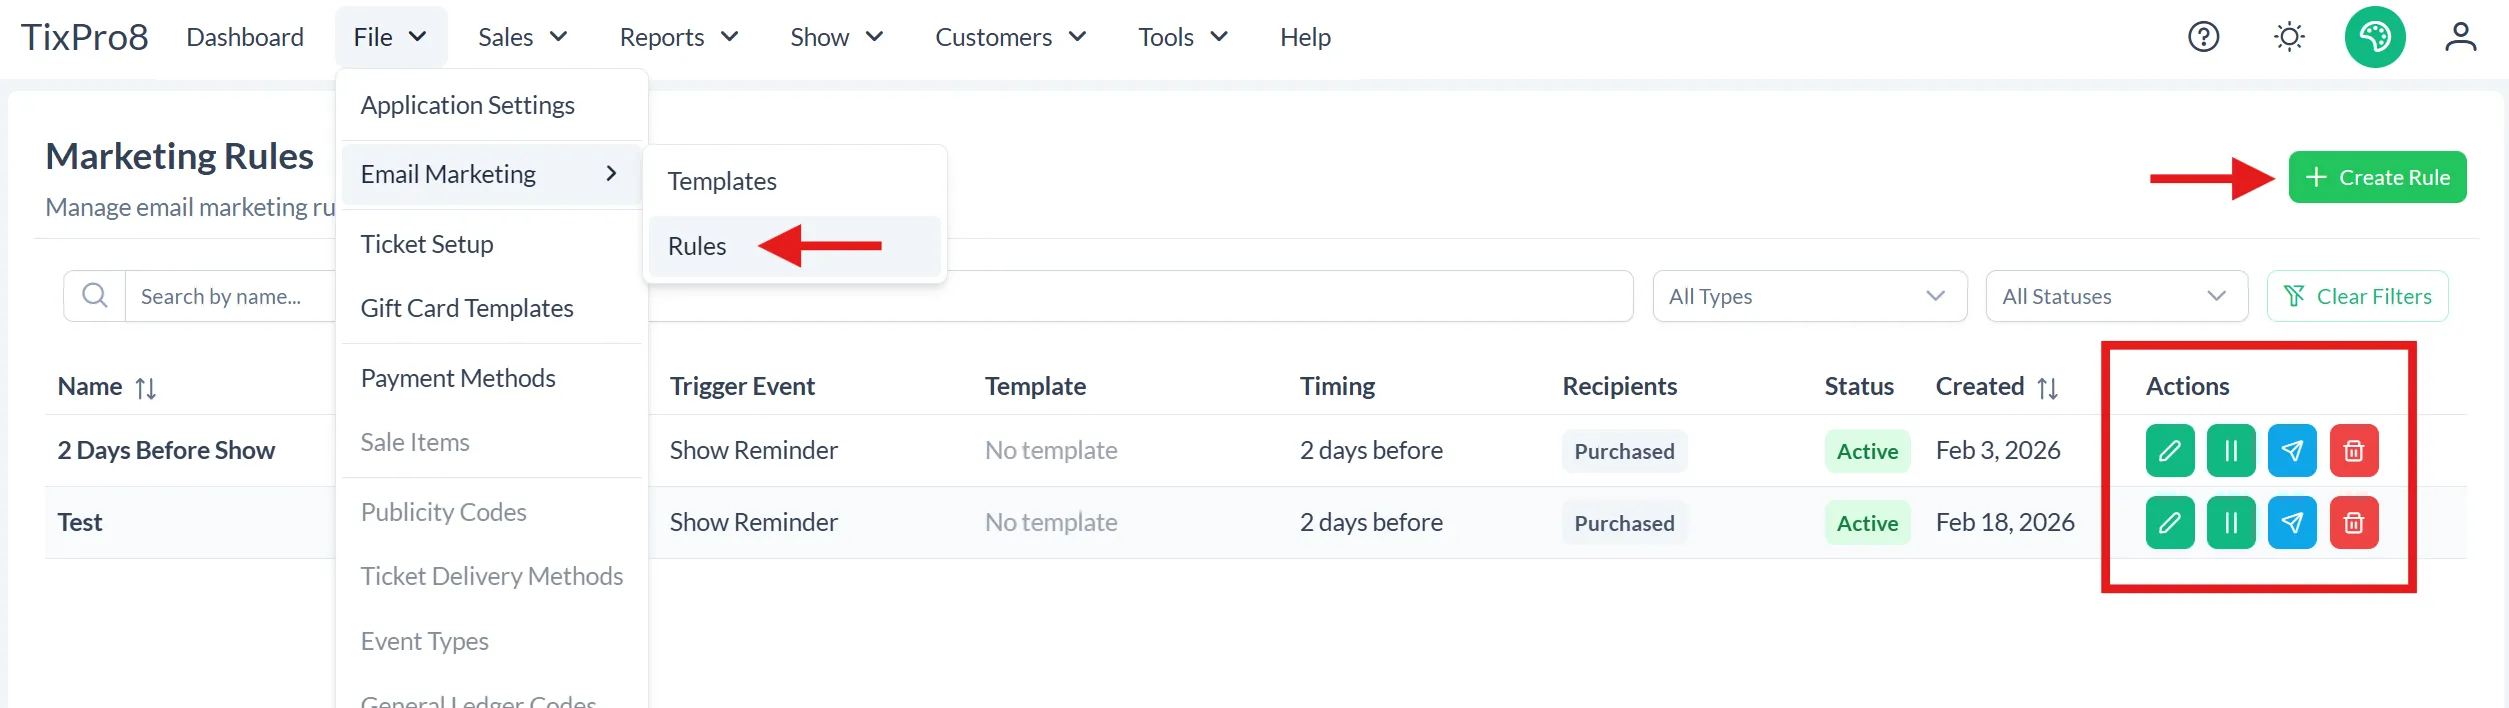Click Clear Filters button
Viewport: 2509px width, 708px height.
[x=2357, y=296]
